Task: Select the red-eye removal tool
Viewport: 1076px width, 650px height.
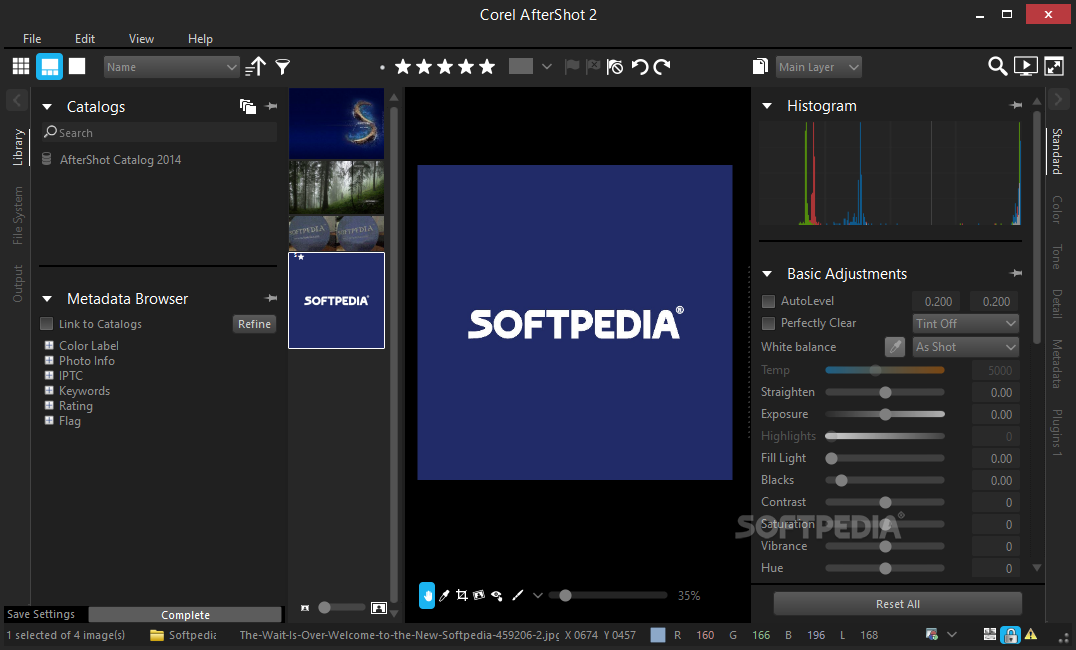Action: click(497, 595)
